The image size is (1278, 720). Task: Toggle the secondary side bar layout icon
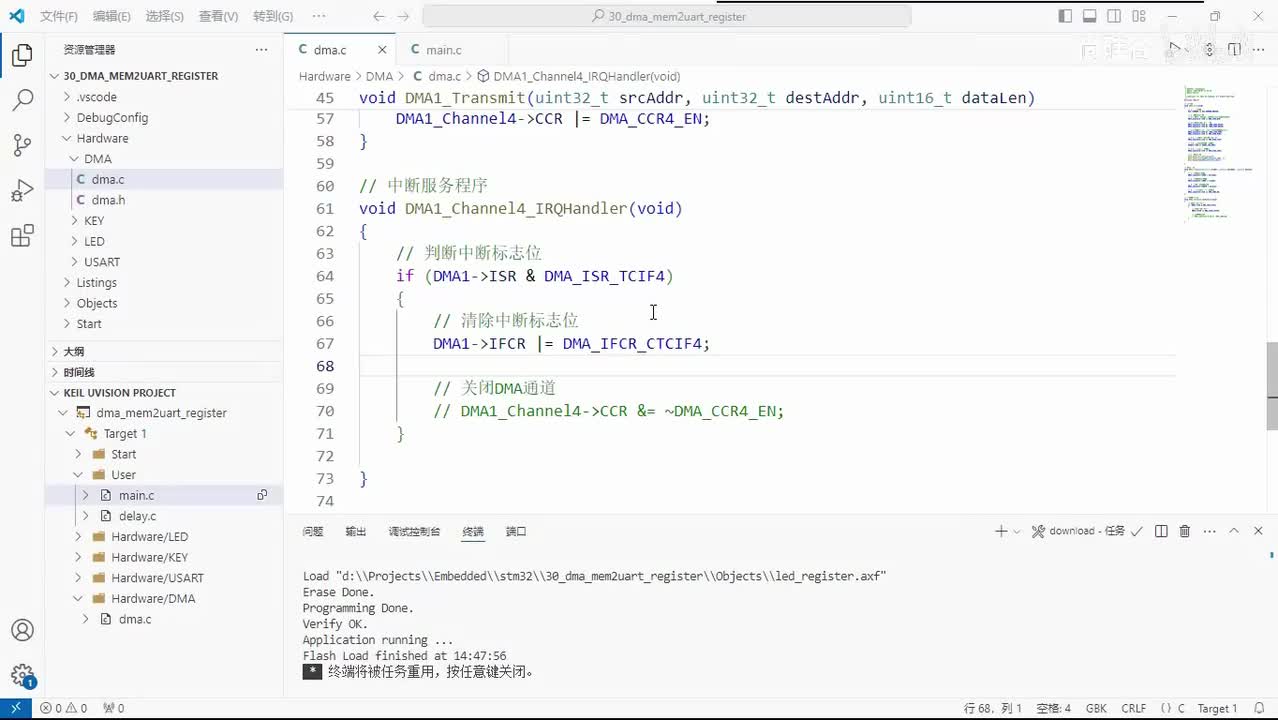click(x=1115, y=16)
